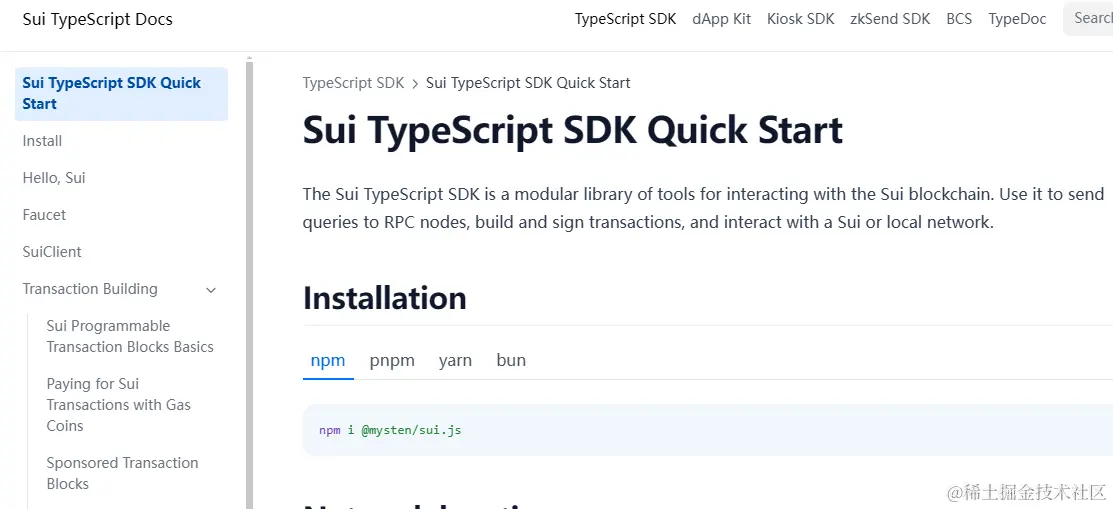This screenshot has height=509, width=1113.
Task: Open the Install sidebar page
Action: 42,141
